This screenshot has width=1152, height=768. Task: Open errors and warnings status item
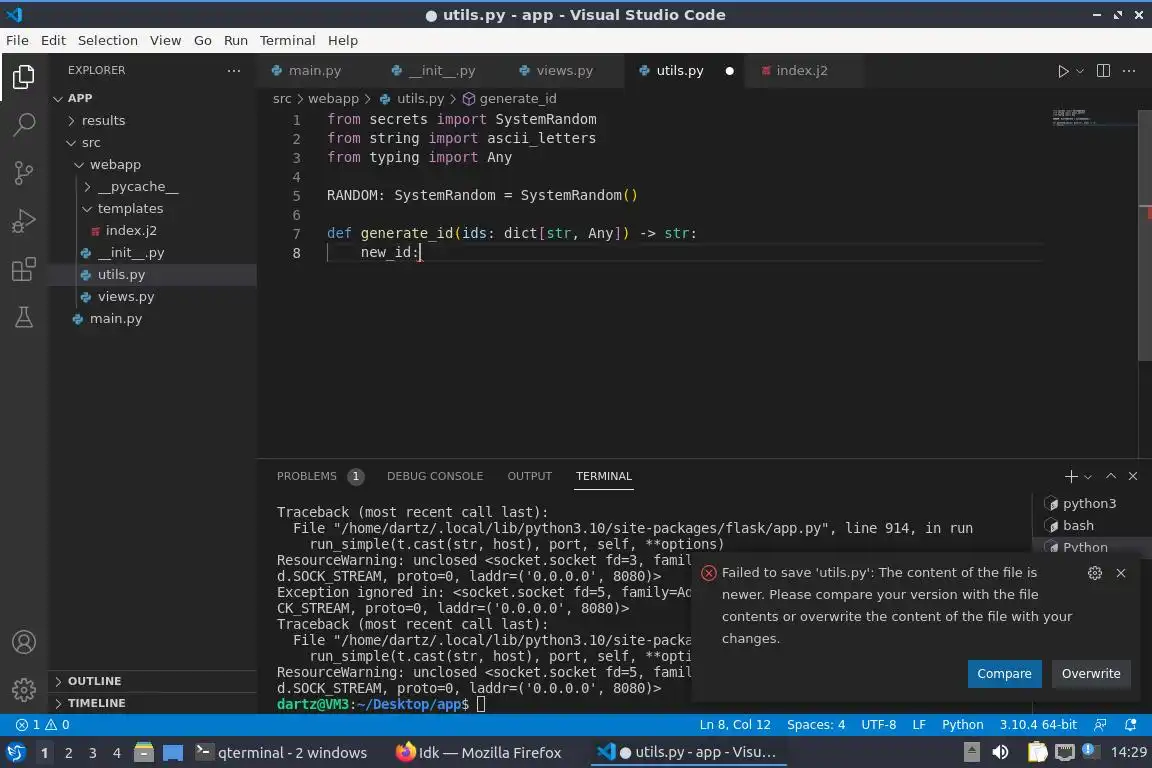coord(43,725)
